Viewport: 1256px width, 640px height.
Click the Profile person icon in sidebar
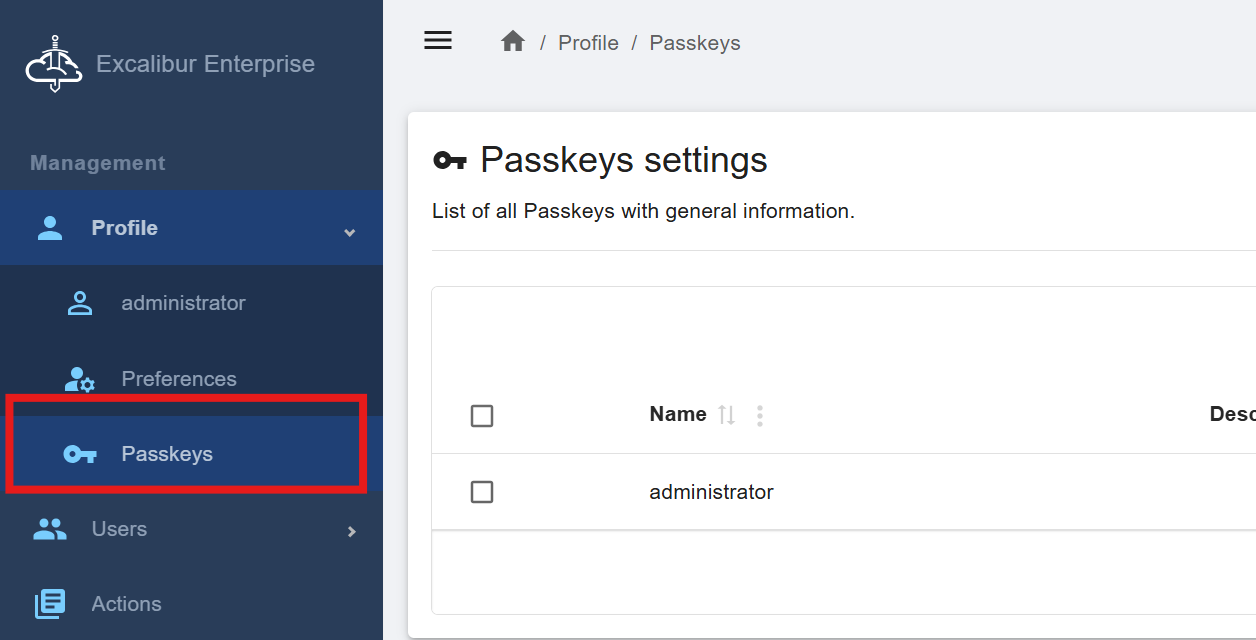pyautogui.click(x=50, y=228)
